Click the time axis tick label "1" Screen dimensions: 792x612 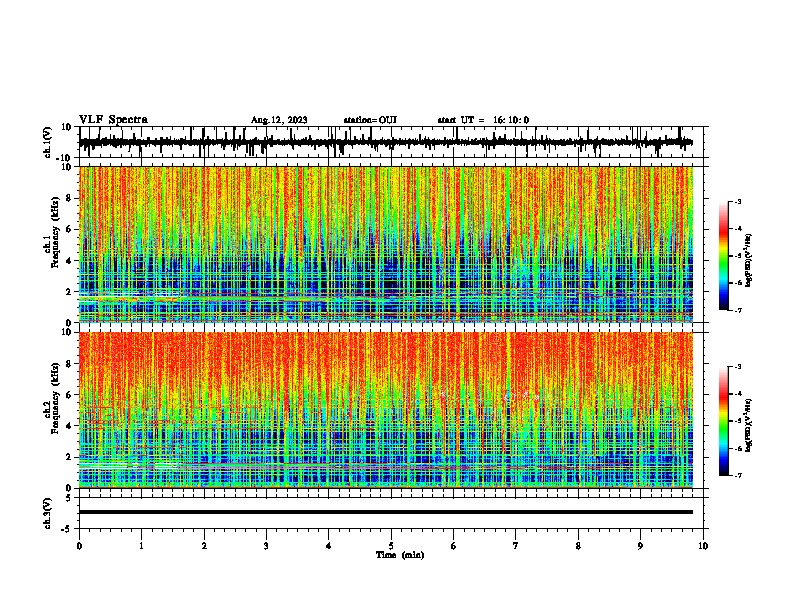141,546
